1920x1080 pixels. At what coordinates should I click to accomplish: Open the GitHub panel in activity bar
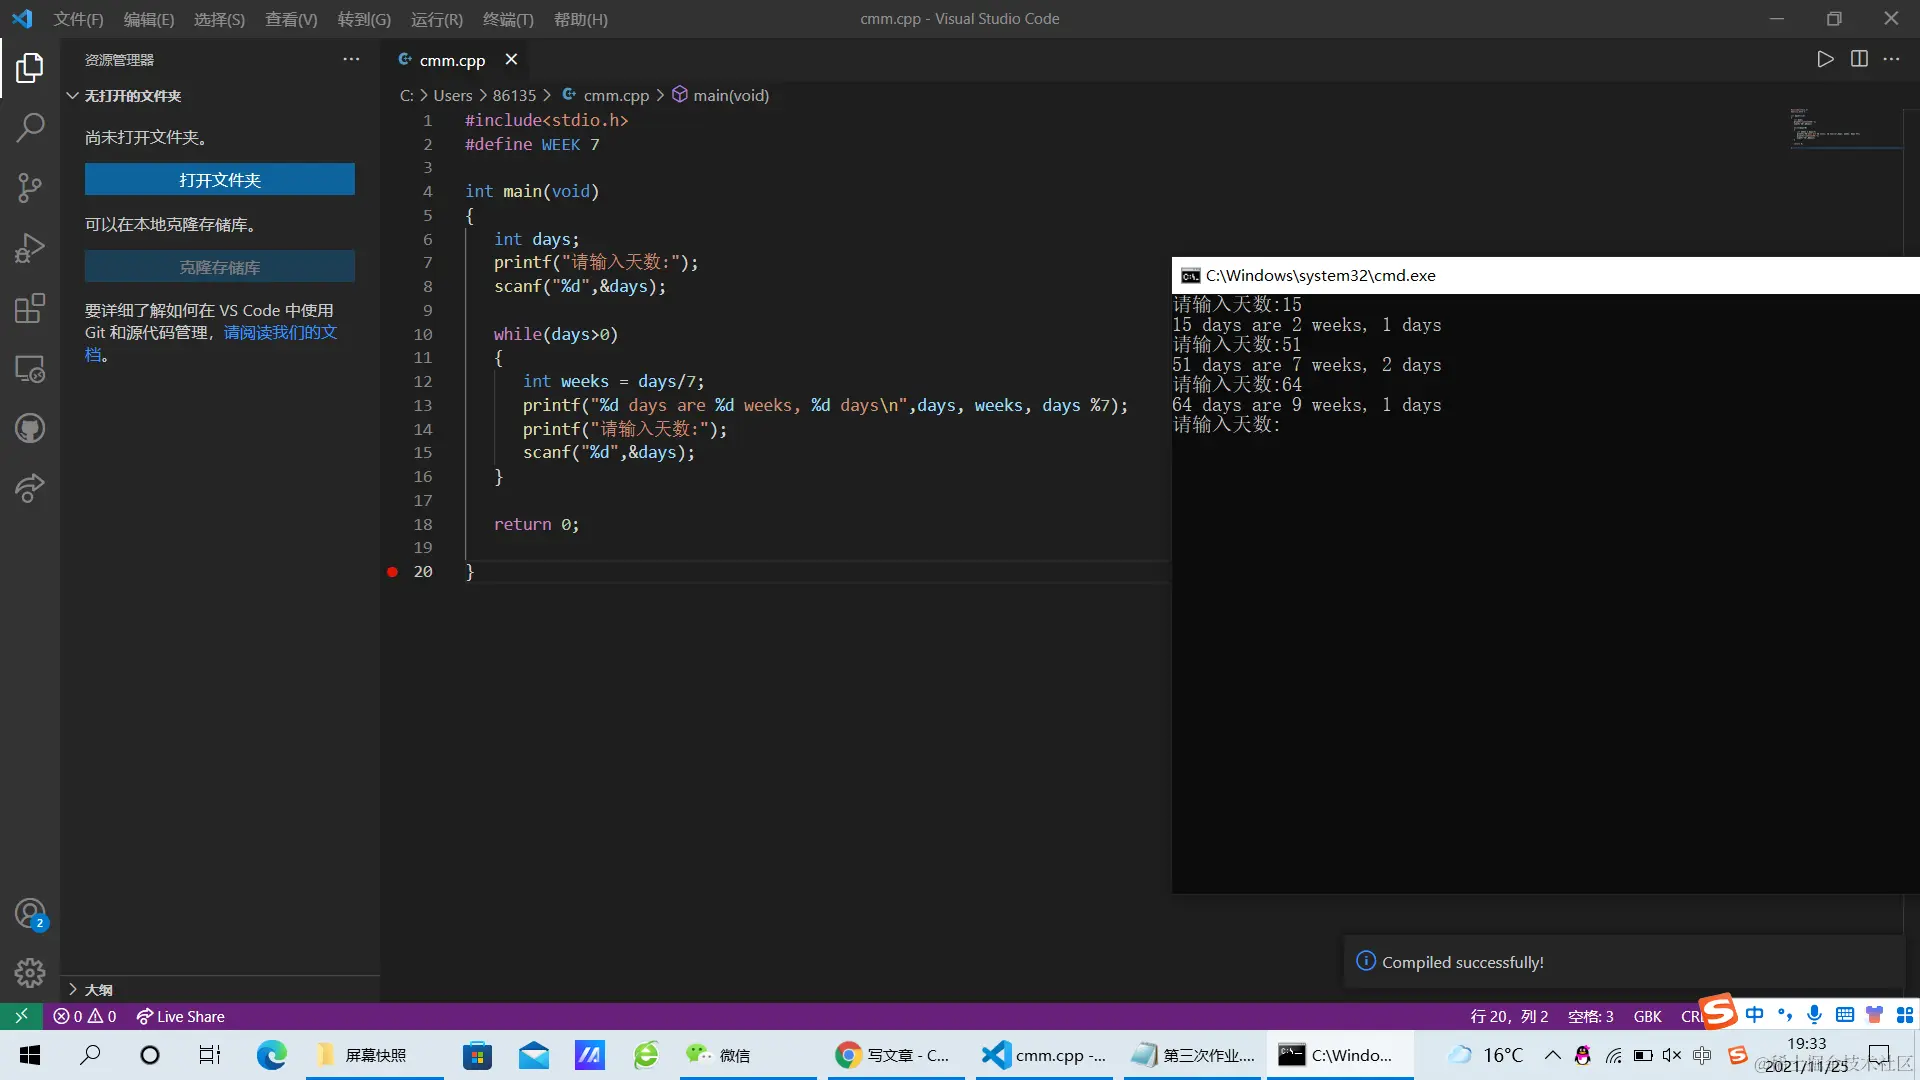click(x=30, y=429)
